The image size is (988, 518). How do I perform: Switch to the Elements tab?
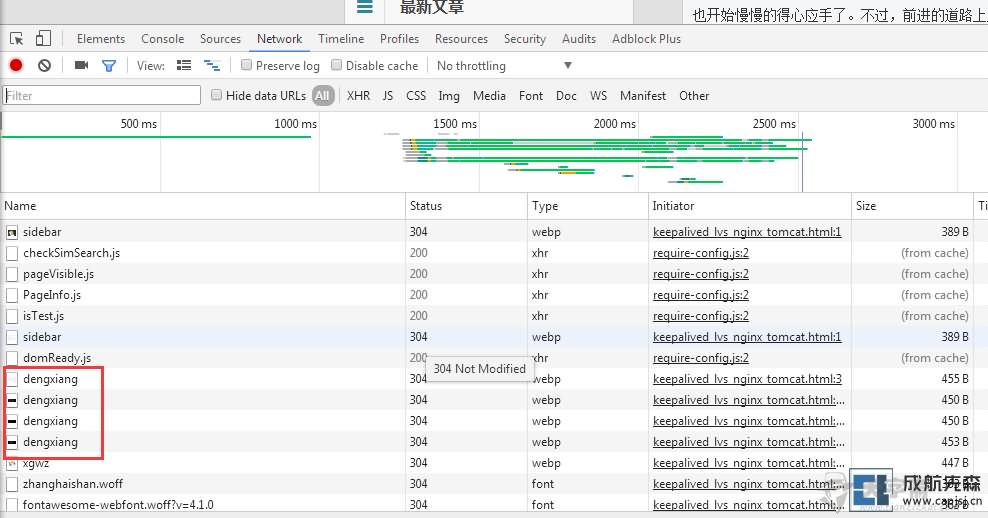[101, 38]
